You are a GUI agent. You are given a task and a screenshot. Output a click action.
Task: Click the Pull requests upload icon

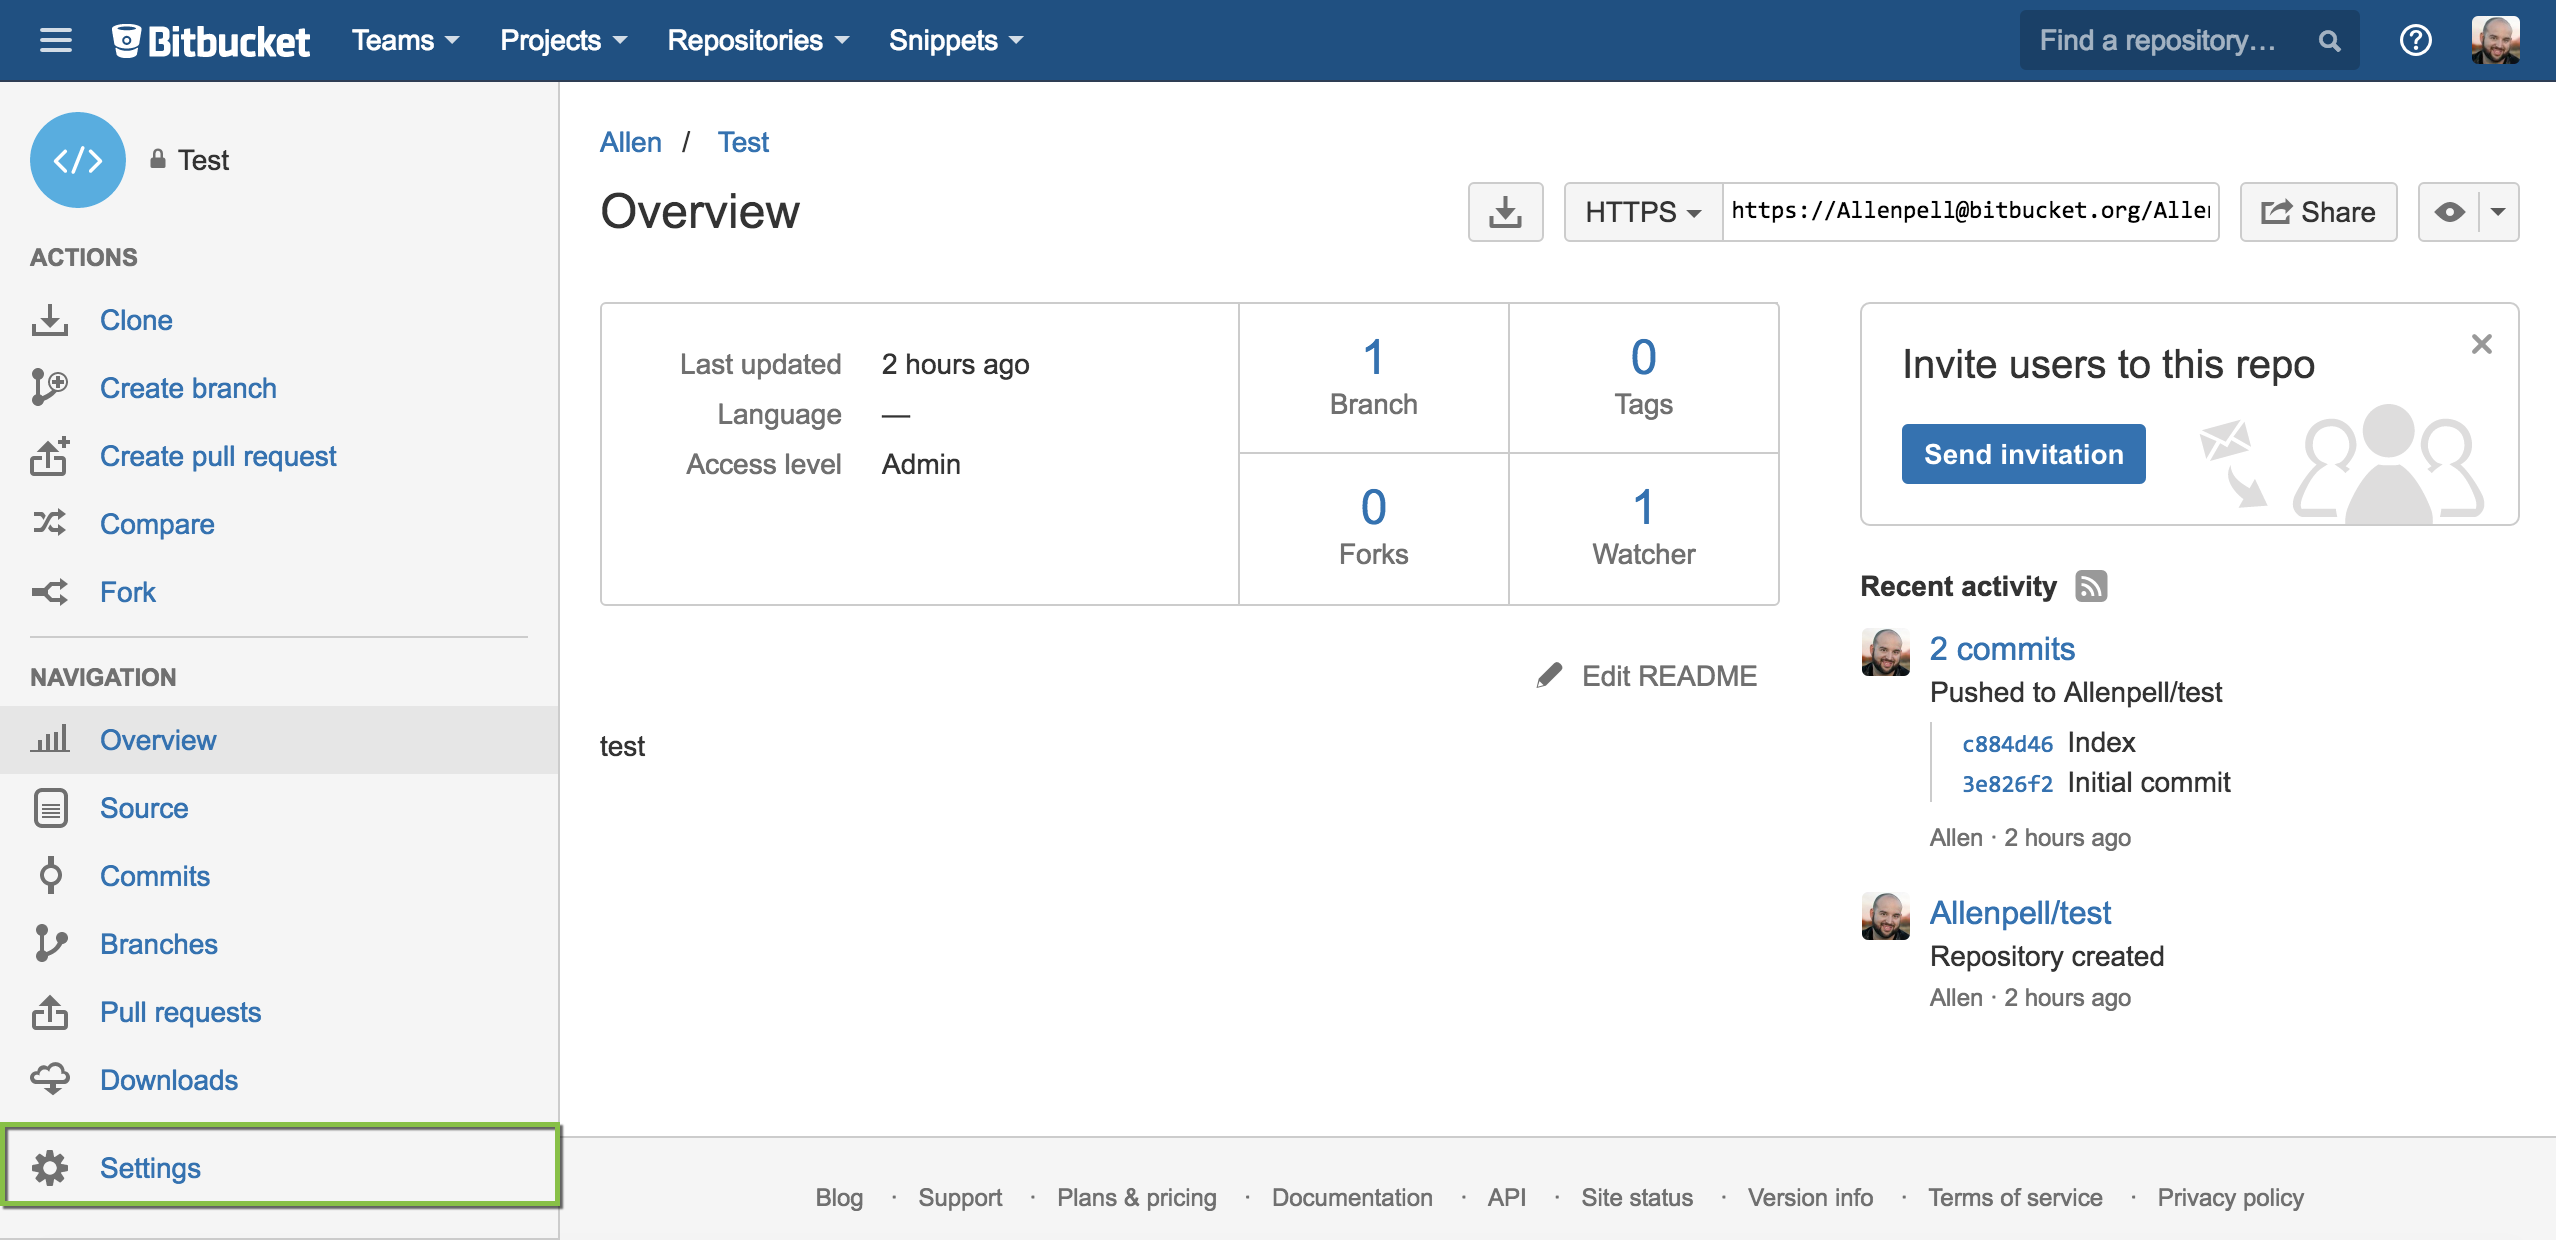coord(50,1012)
